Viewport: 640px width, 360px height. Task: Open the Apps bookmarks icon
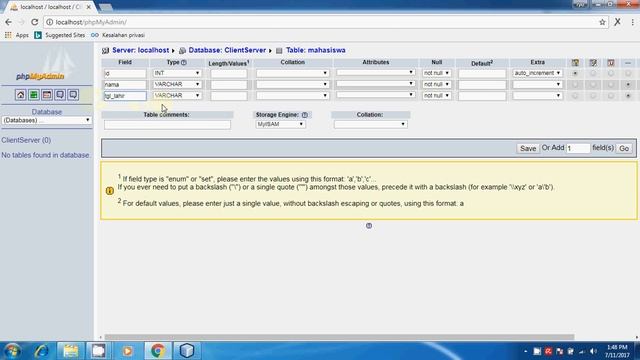8,35
